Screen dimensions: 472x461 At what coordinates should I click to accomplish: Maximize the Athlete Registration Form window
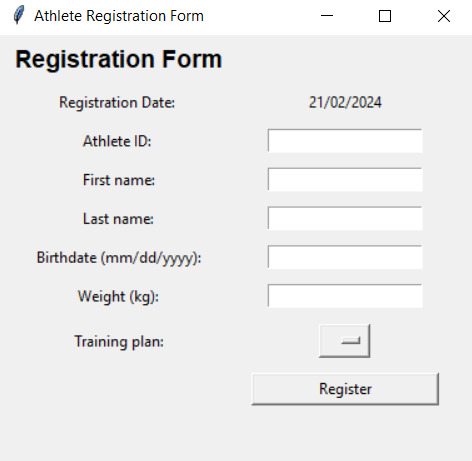point(385,16)
